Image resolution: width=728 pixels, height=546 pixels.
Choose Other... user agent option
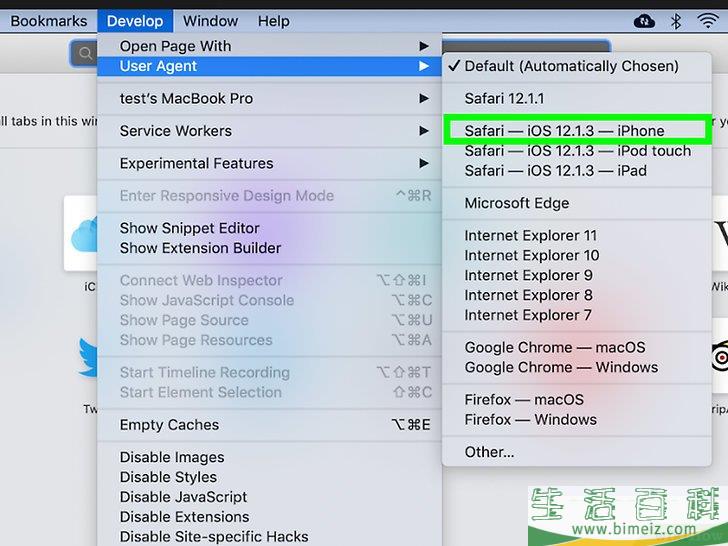(577, 452)
